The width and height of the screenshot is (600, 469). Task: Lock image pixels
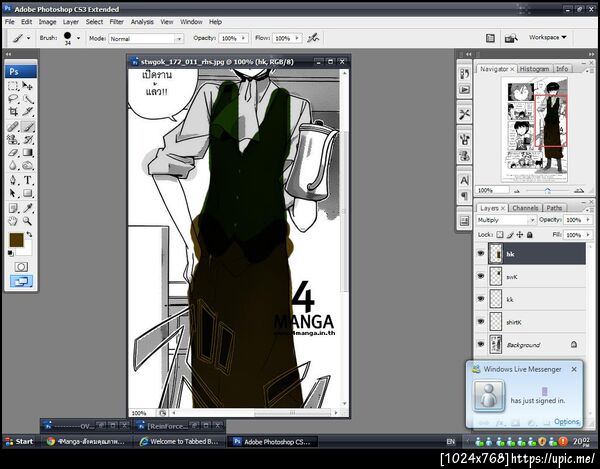pos(510,234)
